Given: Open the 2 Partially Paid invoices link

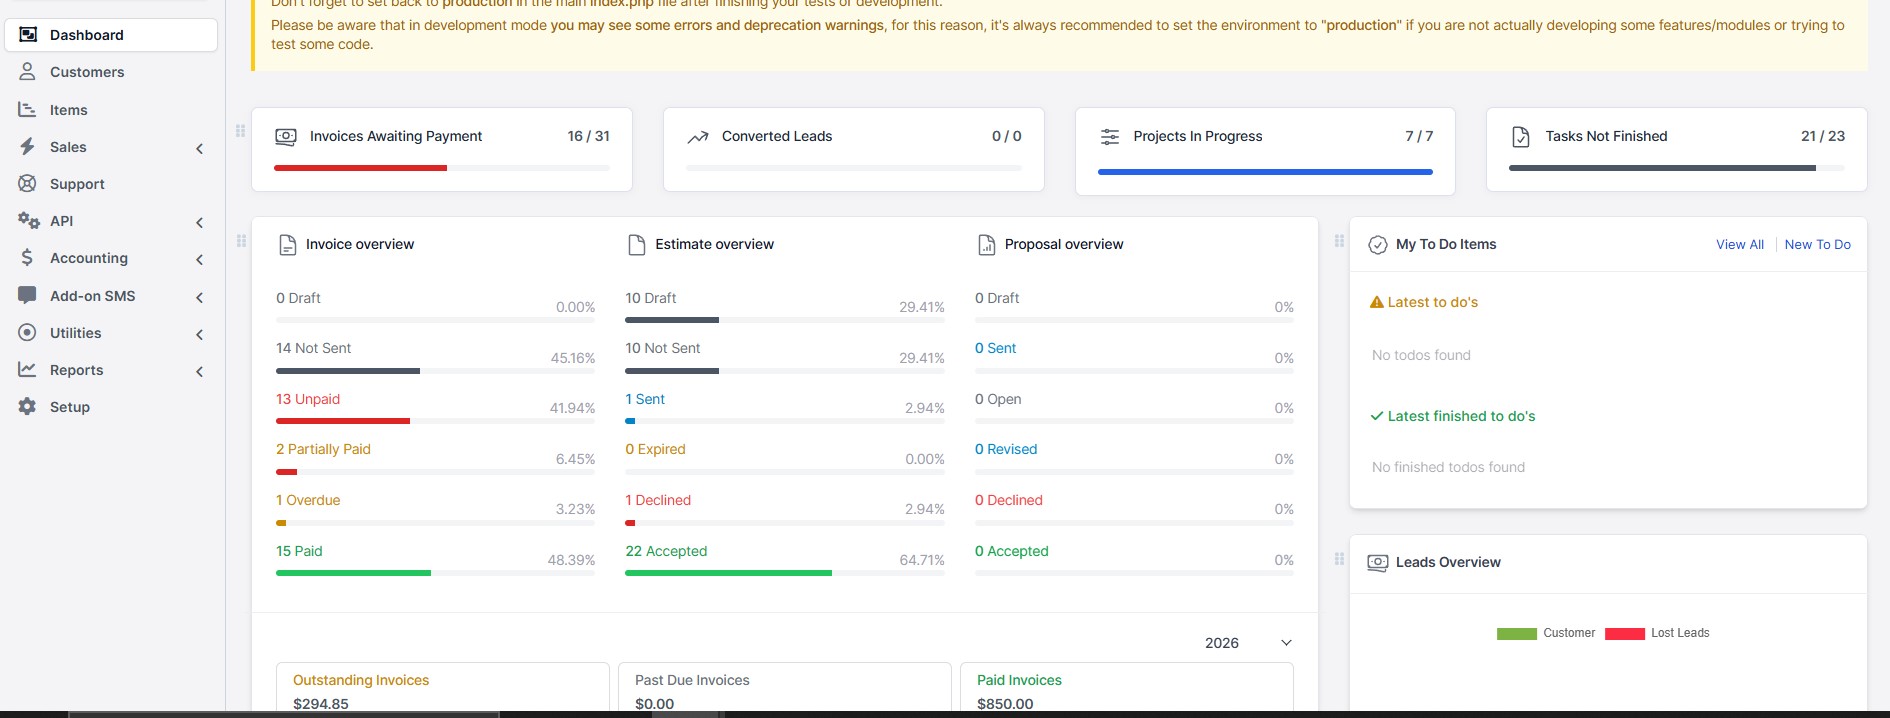Looking at the screenshot, I should (323, 449).
